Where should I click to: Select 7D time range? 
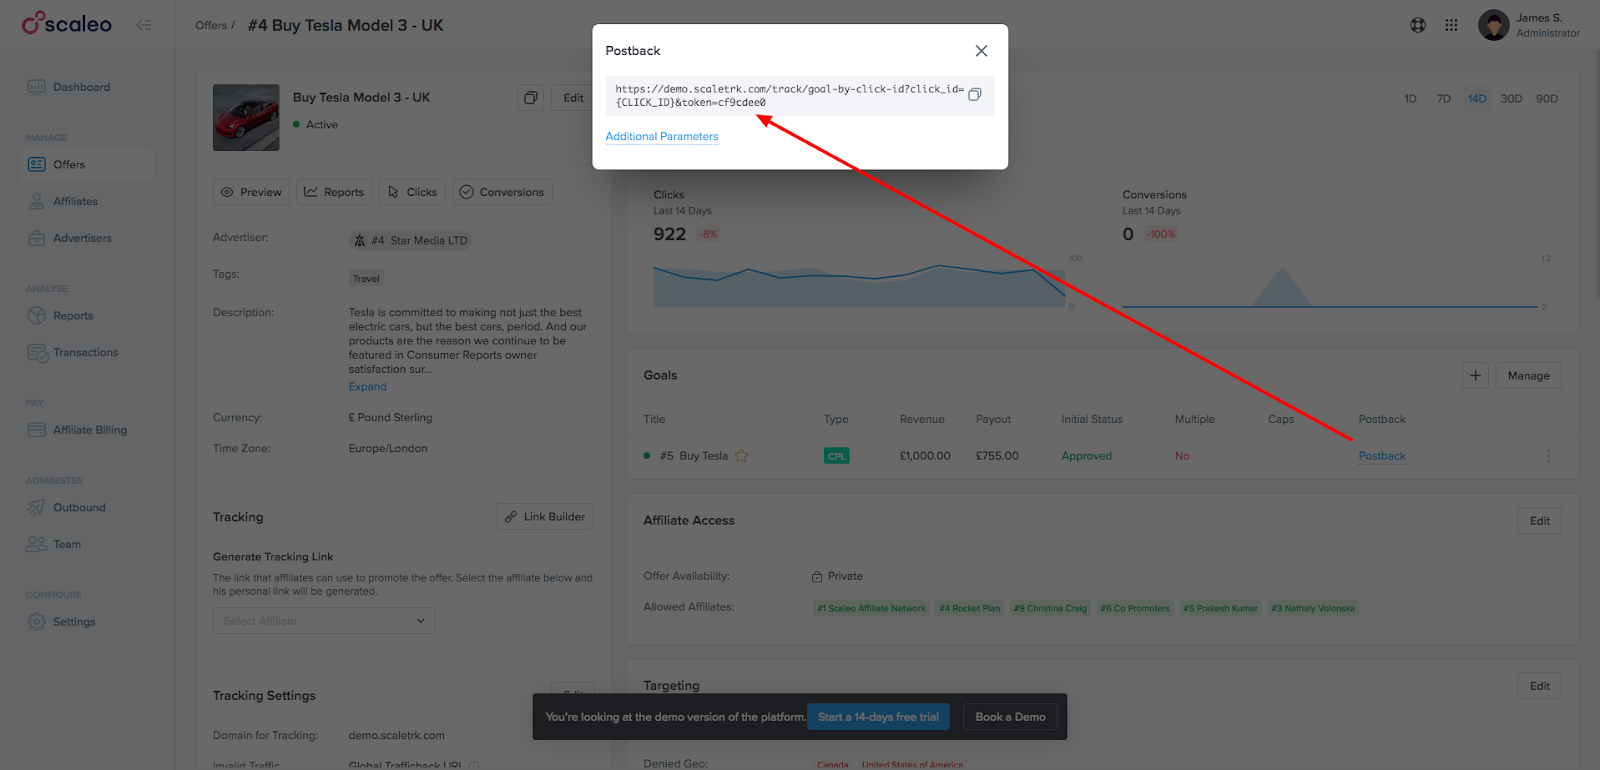click(1443, 98)
